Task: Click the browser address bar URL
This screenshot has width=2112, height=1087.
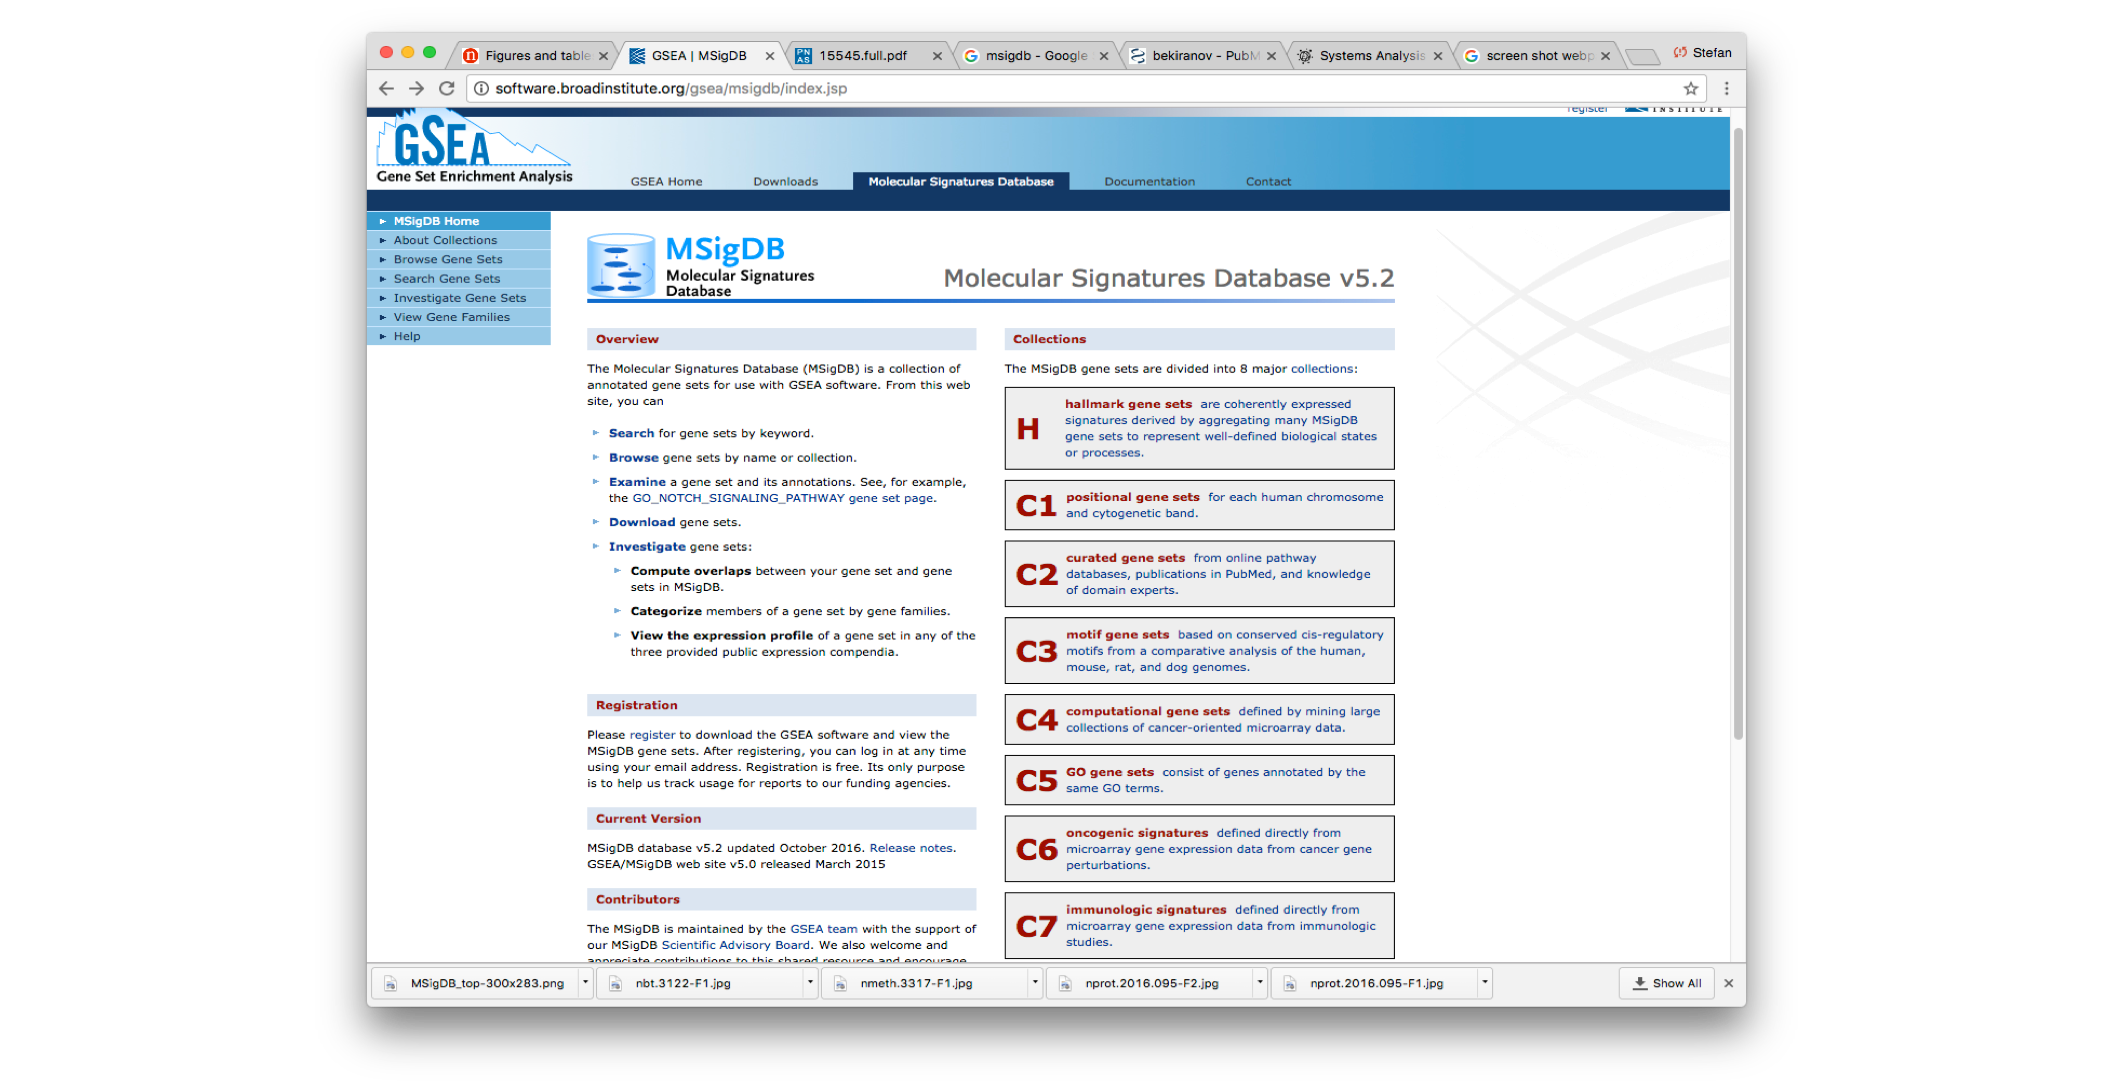Action: pos(671,88)
